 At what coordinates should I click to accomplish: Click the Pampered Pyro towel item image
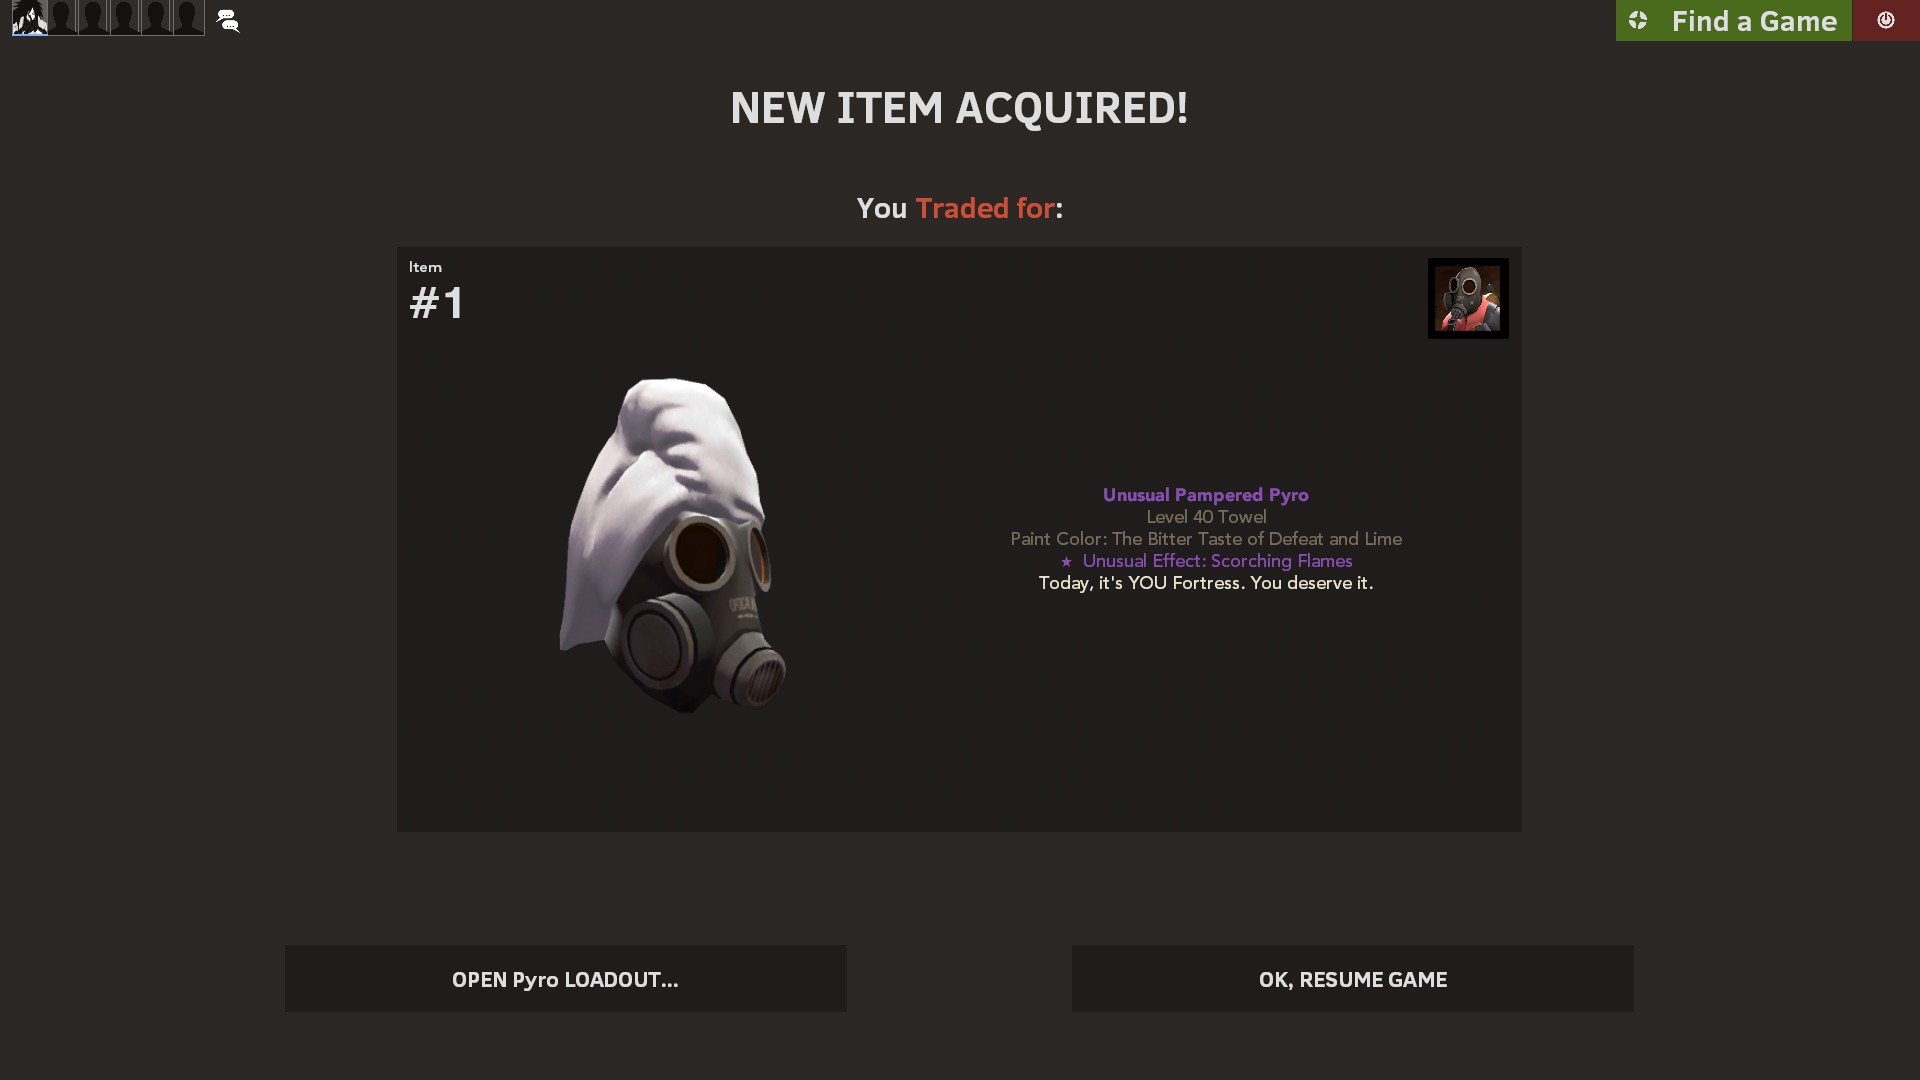(673, 545)
